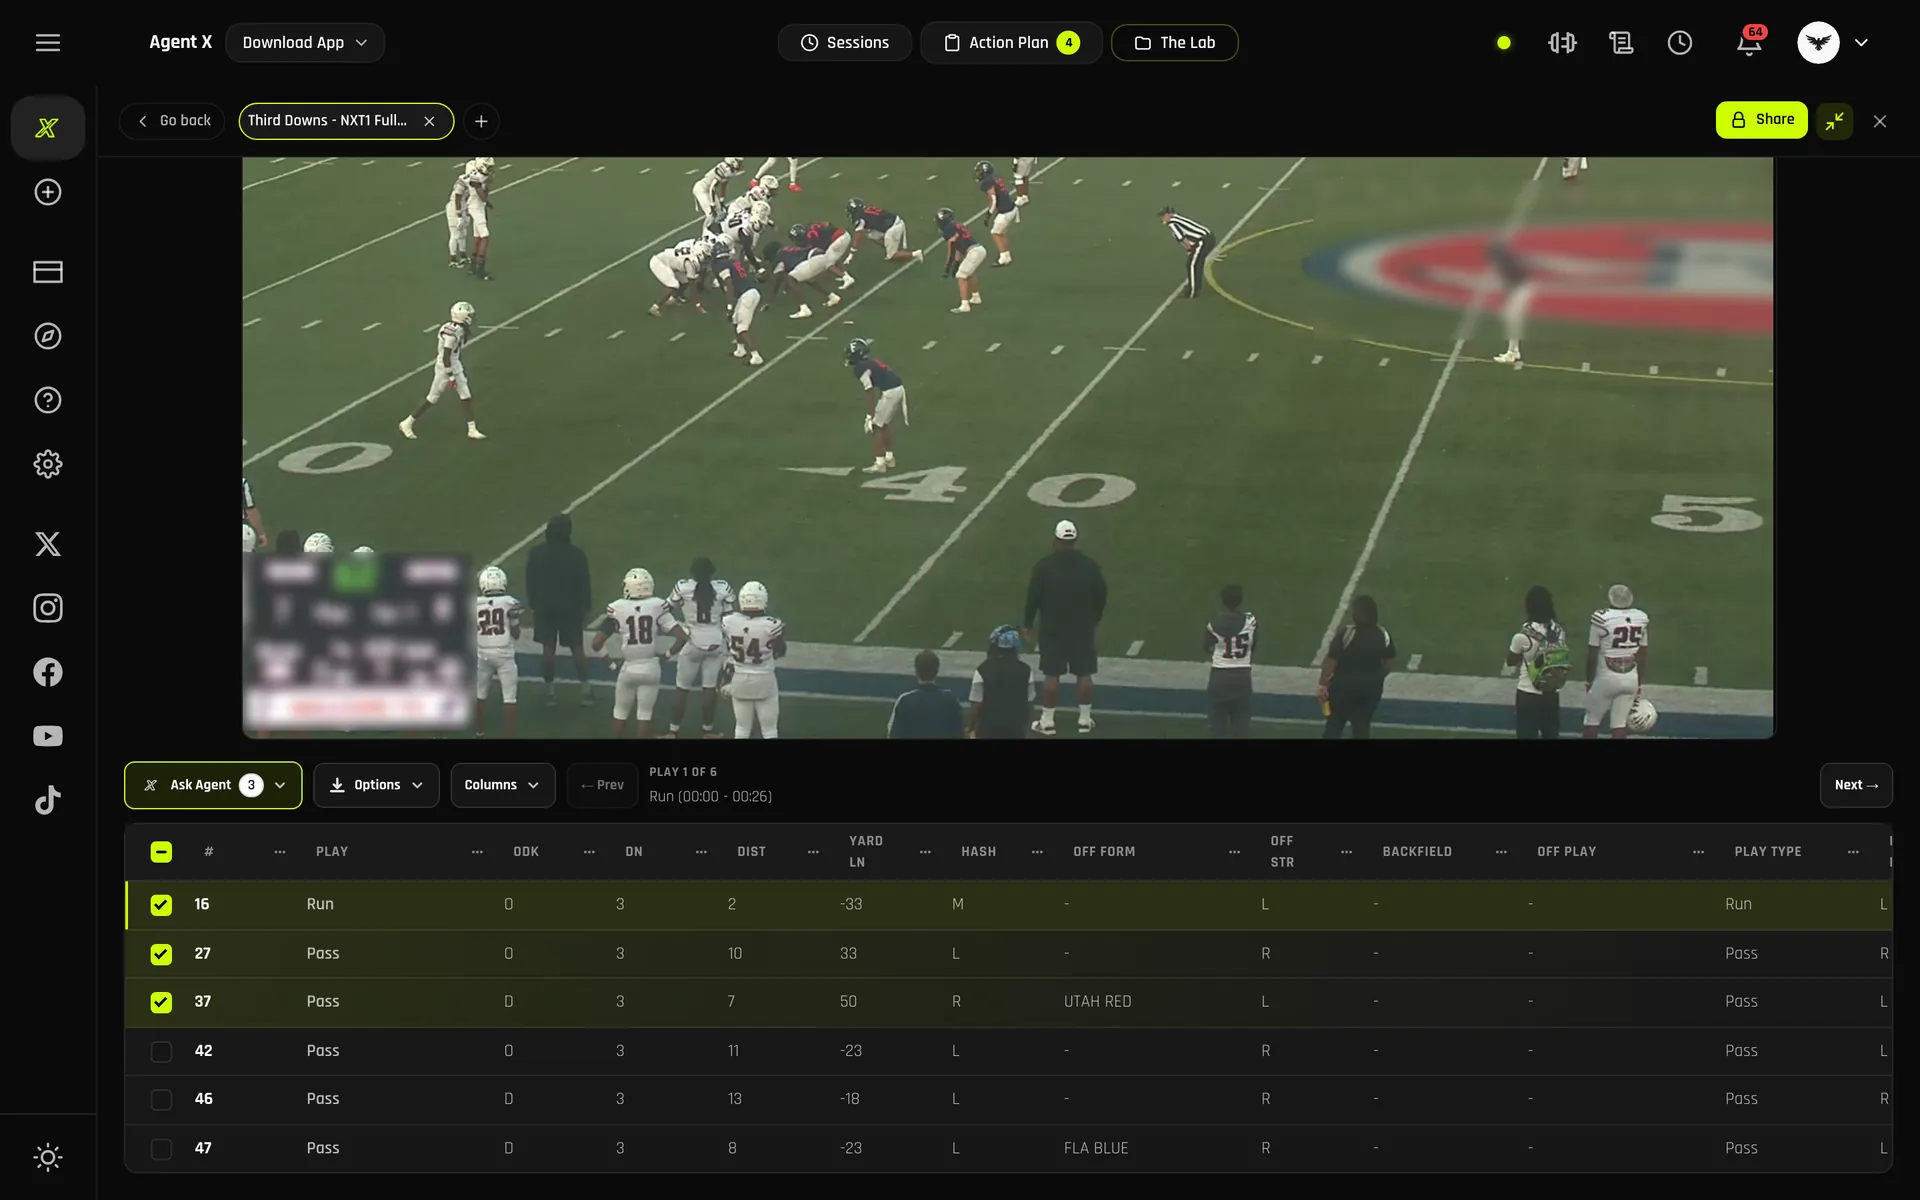Click the Agent X logo in the sidebar

48,128
